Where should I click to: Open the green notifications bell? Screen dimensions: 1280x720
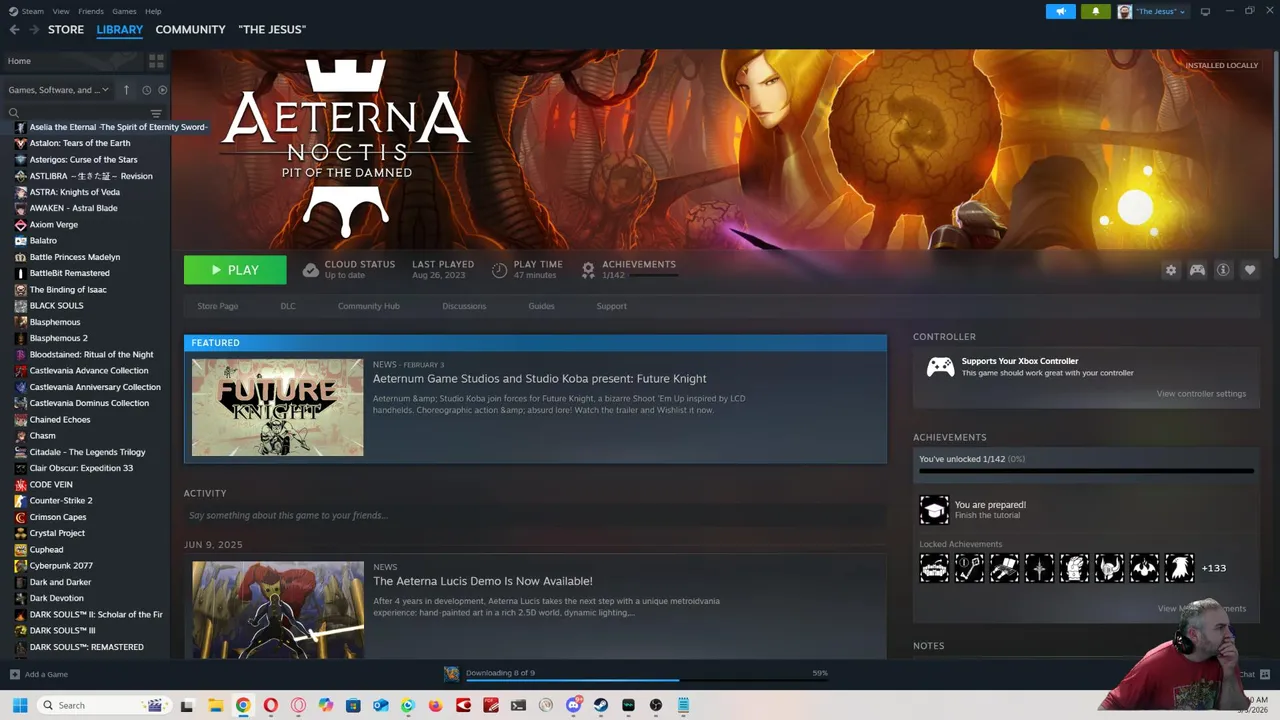(x=1095, y=11)
